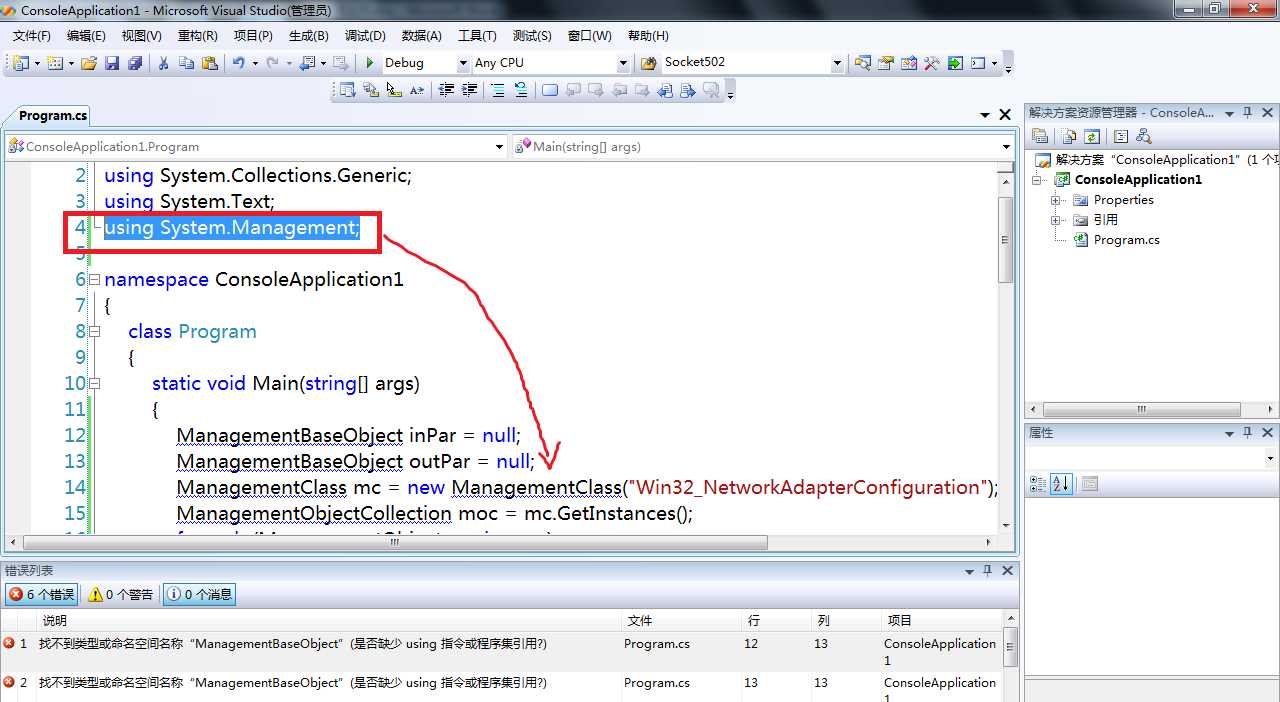Toggle the 0 个警告 warnings filter
Viewport: 1280px width, 702px height.
click(120, 594)
